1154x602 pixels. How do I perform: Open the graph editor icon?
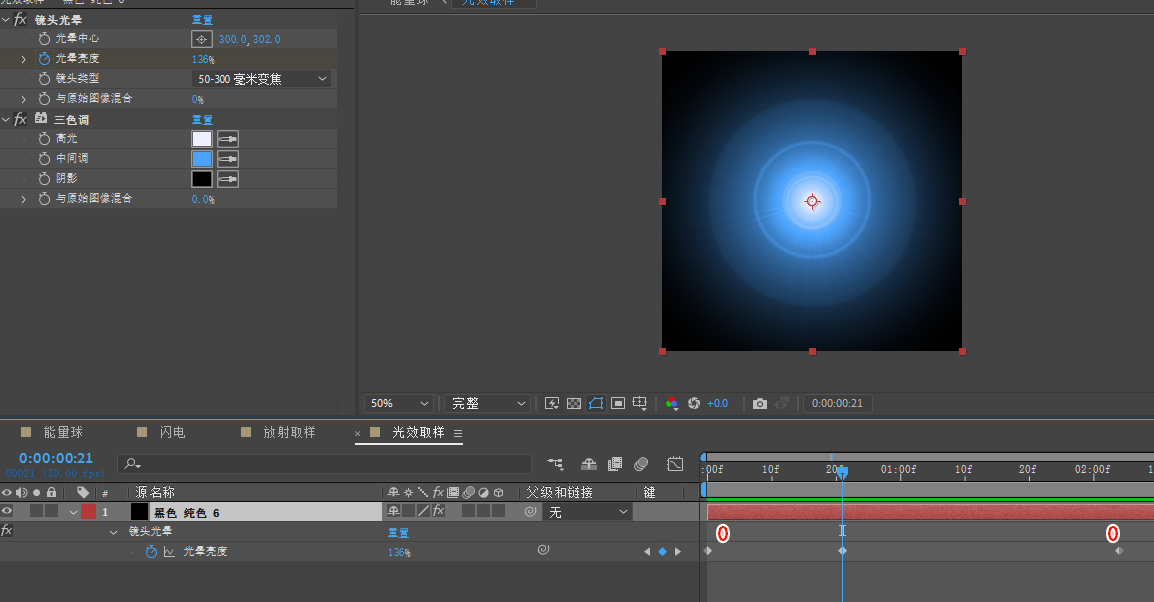(x=675, y=464)
